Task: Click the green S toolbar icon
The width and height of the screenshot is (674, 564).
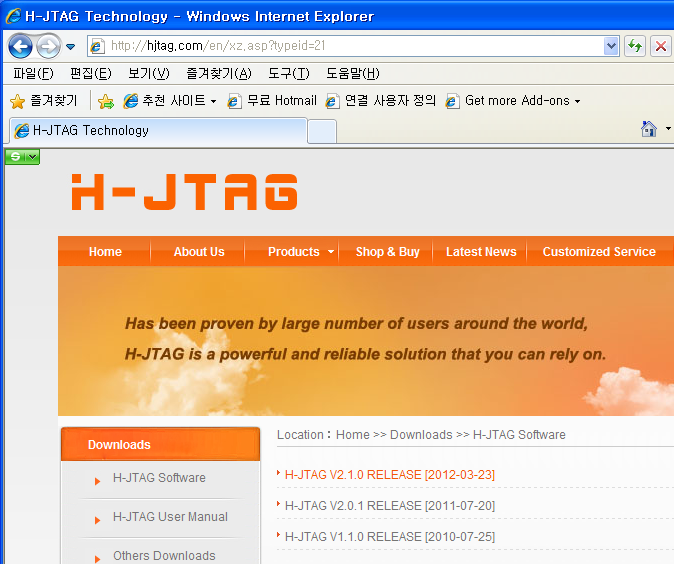Action: (15, 156)
